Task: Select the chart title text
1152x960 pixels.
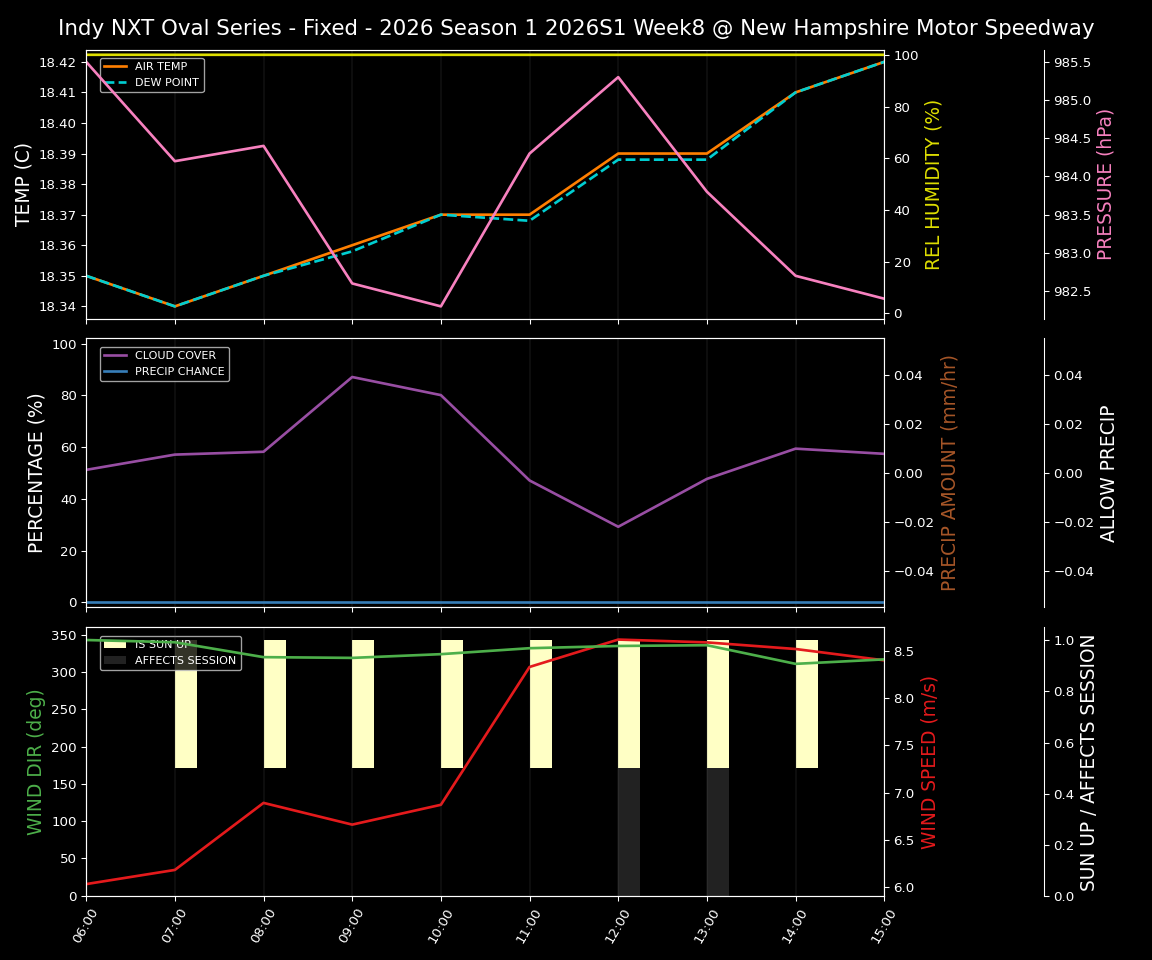Action: coord(576,27)
